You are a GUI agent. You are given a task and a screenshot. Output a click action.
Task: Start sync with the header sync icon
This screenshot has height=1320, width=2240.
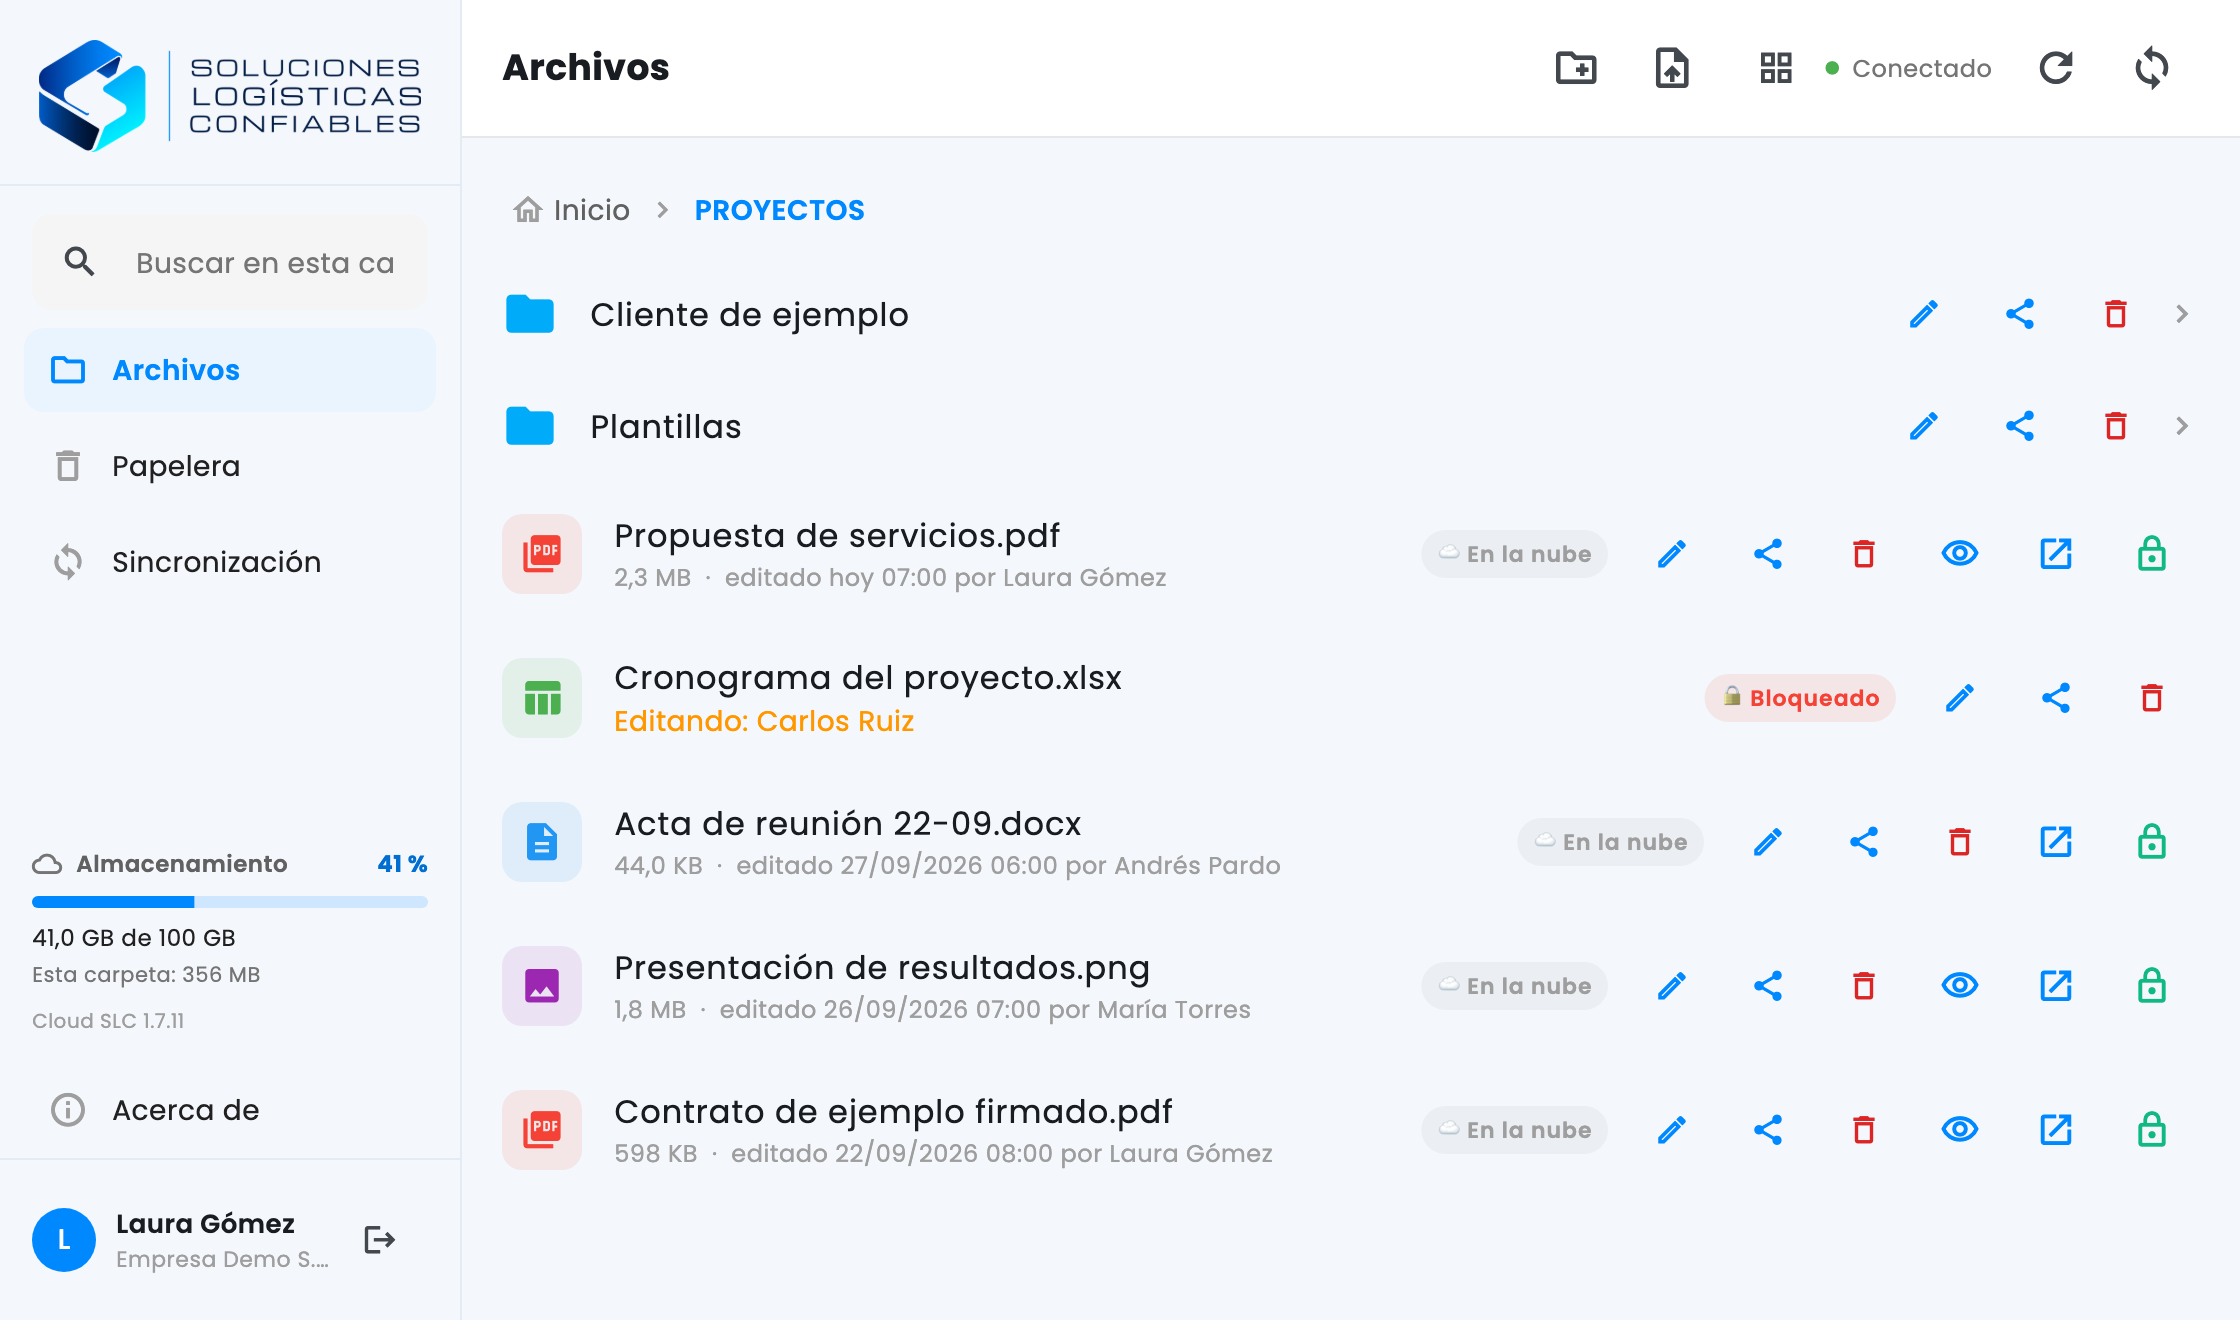pyautogui.click(x=2152, y=68)
